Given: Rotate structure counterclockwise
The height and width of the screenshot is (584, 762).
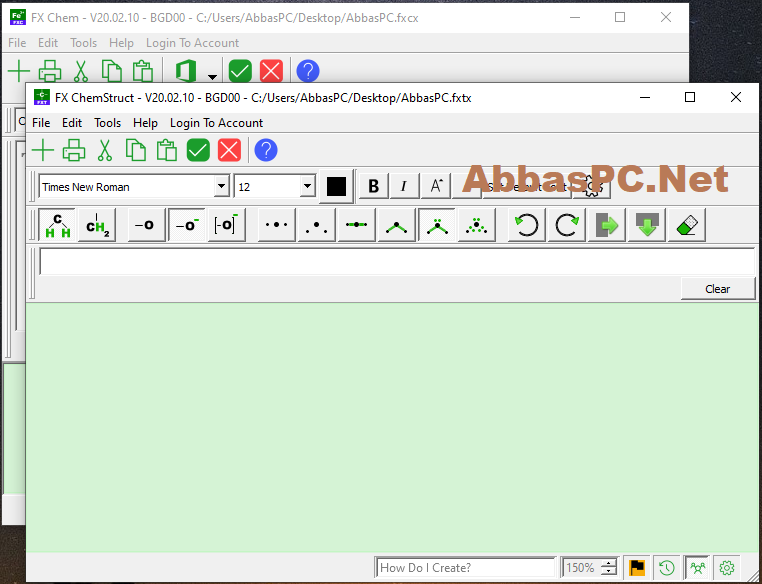Looking at the screenshot, I should click(526, 225).
